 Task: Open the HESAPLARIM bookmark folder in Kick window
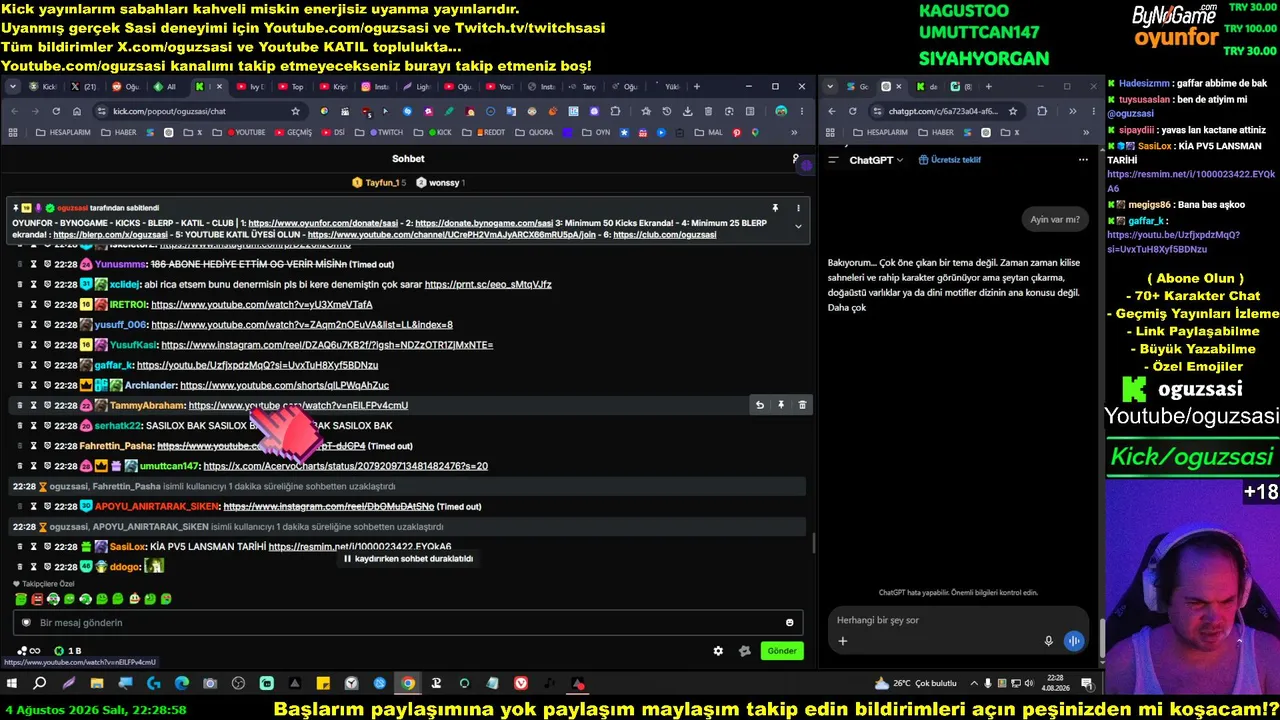62,132
